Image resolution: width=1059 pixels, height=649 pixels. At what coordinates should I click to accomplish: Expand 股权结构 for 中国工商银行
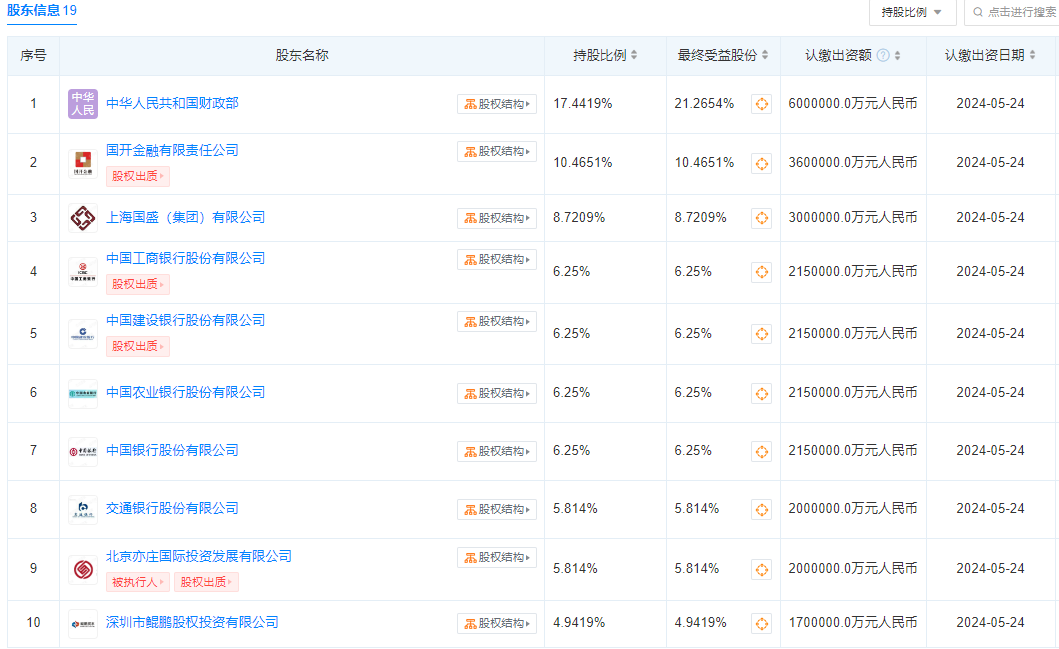coord(497,259)
